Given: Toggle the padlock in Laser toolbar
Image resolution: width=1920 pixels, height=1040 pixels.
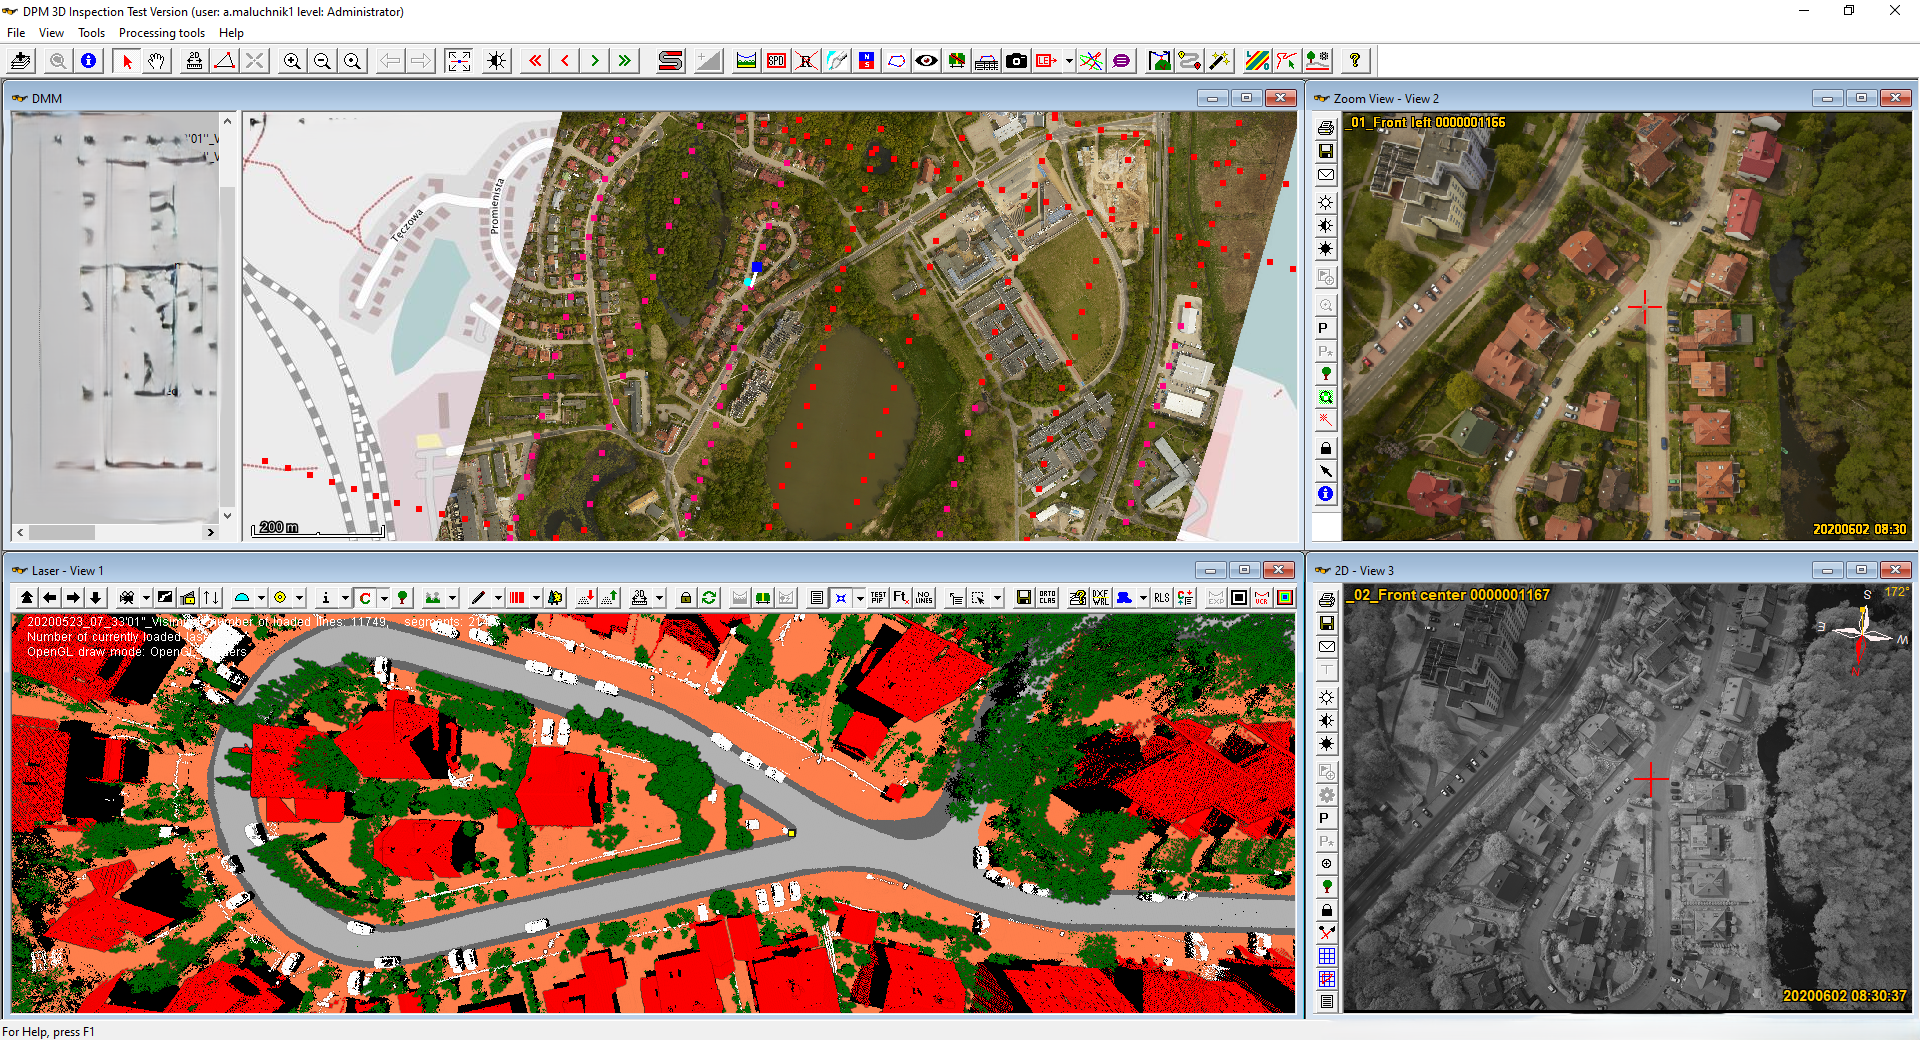Looking at the screenshot, I should click(x=686, y=598).
